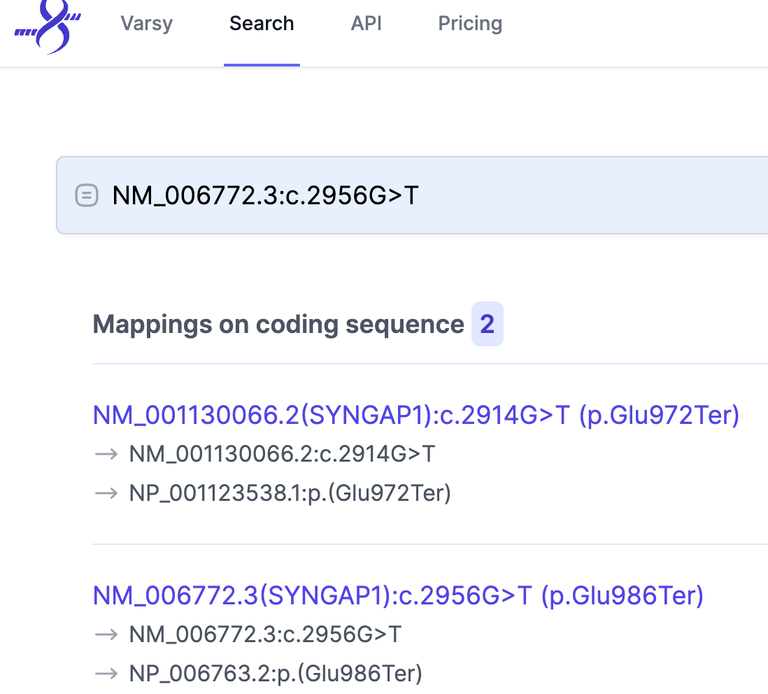The width and height of the screenshot is (768, 694).
Task: Open NM_001130066.2(SYNGAP1):c.2914G>T result link
Action: tap(416, 415)
